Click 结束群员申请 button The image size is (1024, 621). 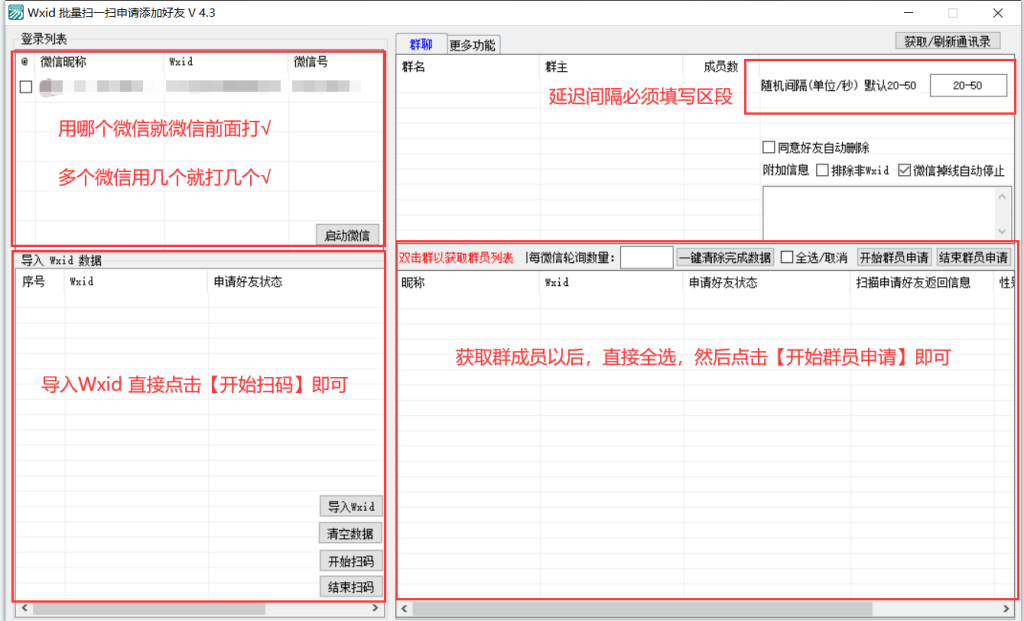point(973,257)
